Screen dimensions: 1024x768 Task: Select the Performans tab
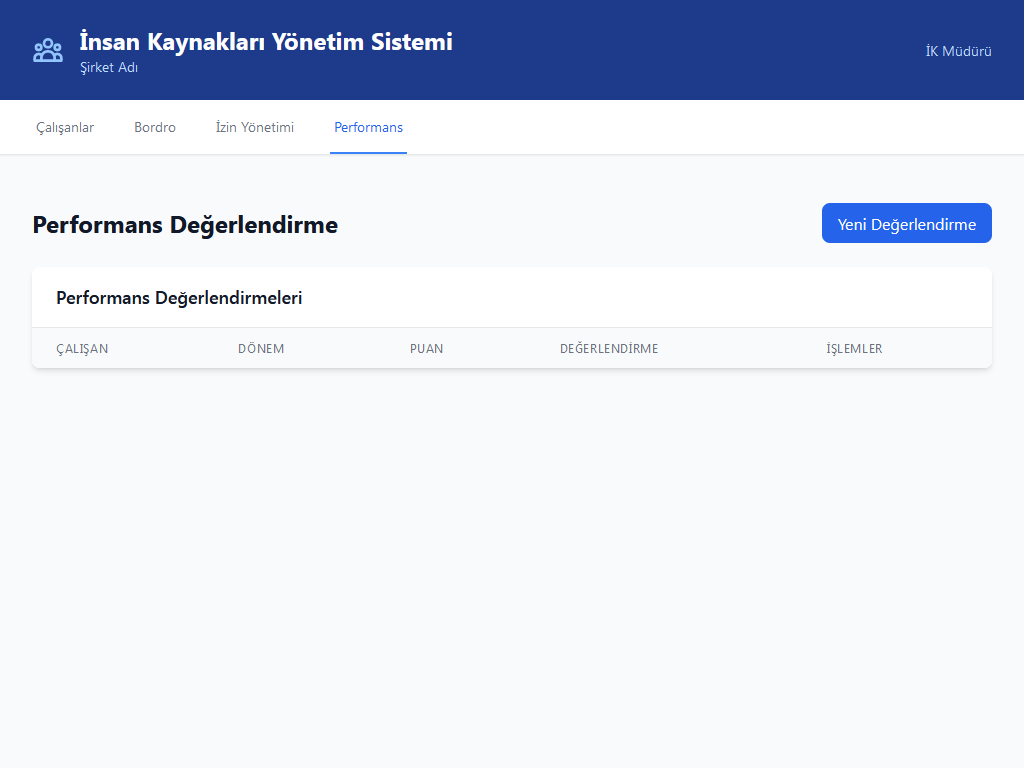pos(368,127)
